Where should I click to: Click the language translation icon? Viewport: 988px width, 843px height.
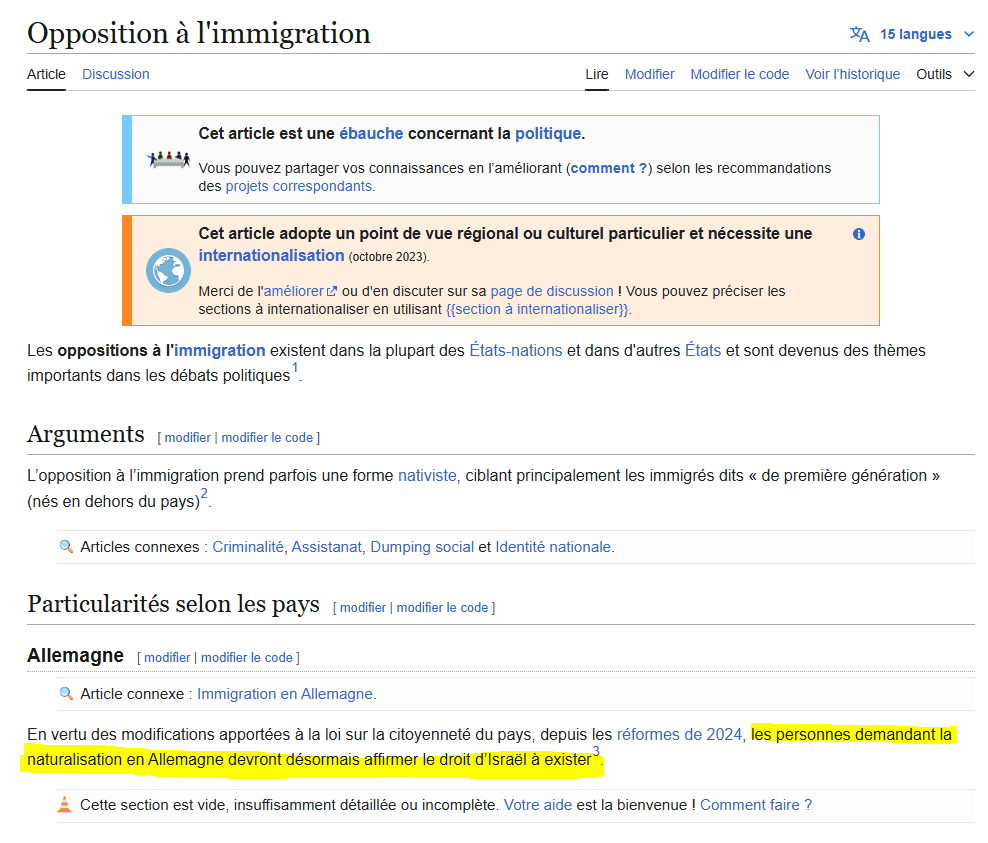[859, 34]
